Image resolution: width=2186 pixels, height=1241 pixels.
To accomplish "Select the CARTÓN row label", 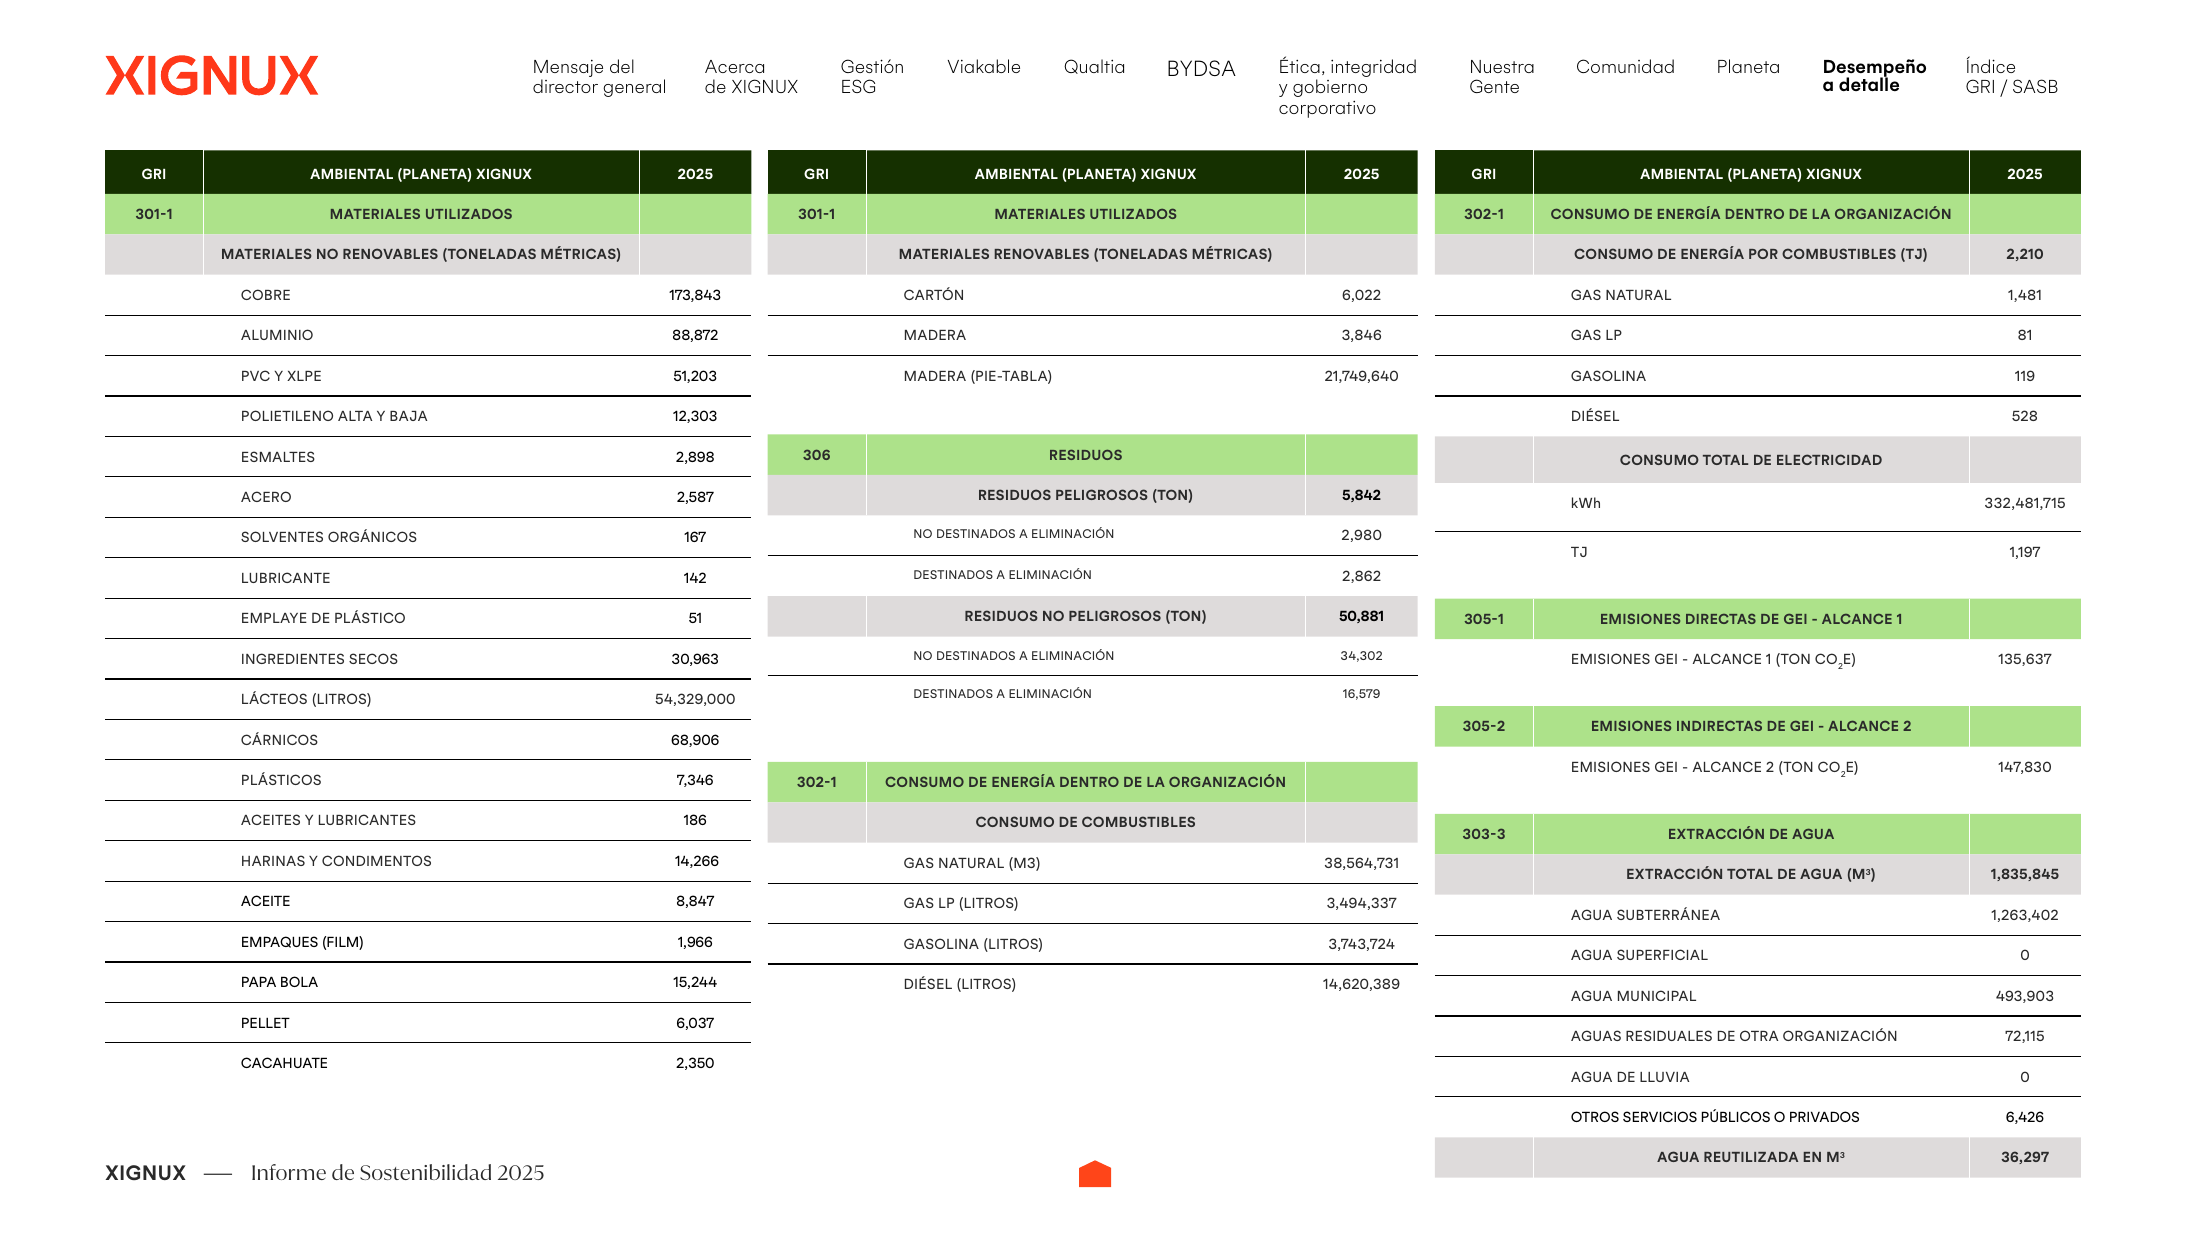I will (x=934, y=295).
